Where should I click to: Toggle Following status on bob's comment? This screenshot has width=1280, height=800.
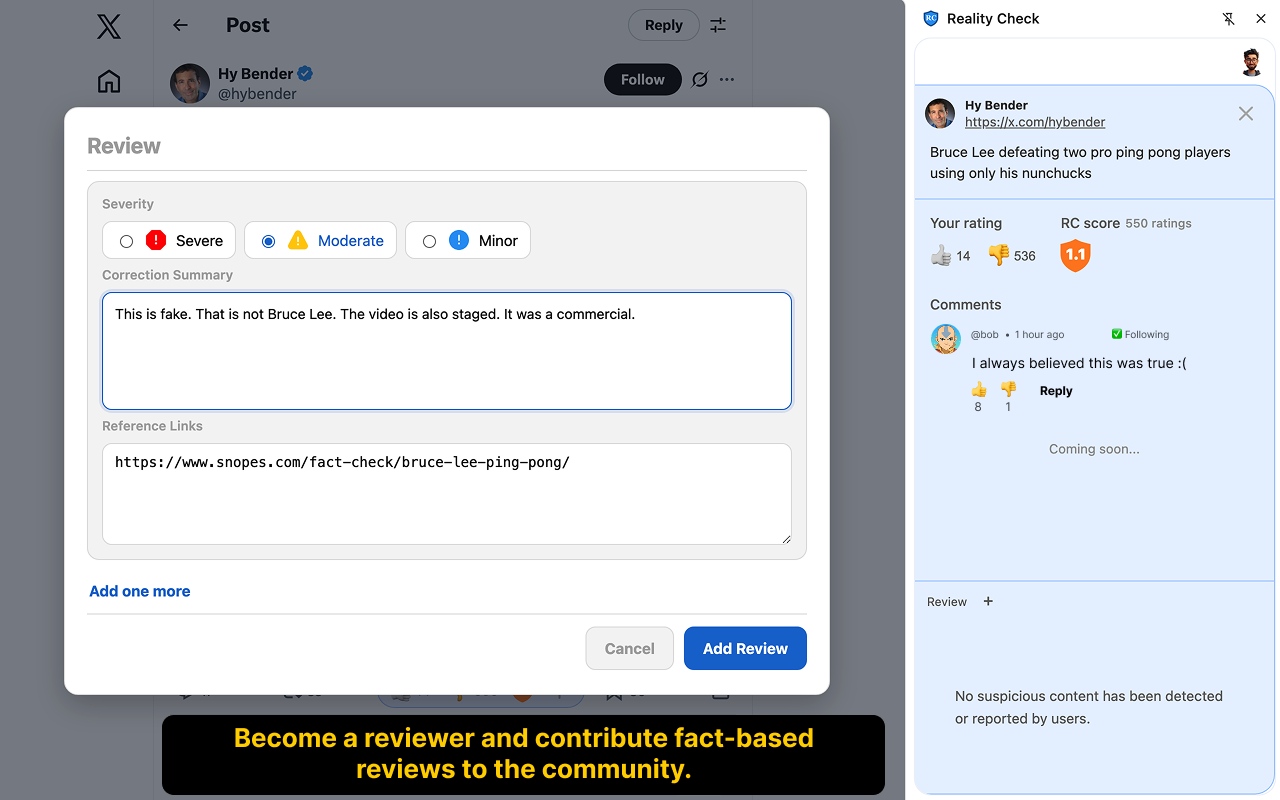pyautogui.click(x=1140, y=334)
